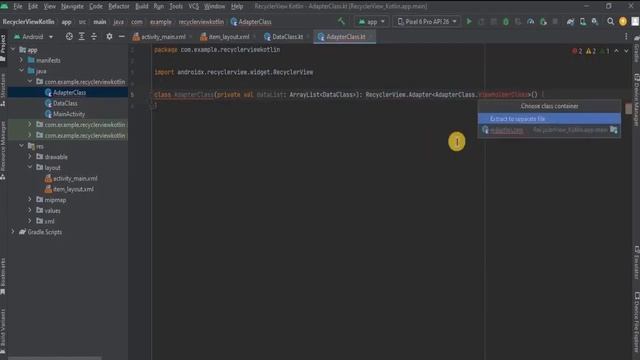Open the app run configuration dropdown
This screenshot has height=360, width=640.
pyautogui.click(x=371, y=22)
